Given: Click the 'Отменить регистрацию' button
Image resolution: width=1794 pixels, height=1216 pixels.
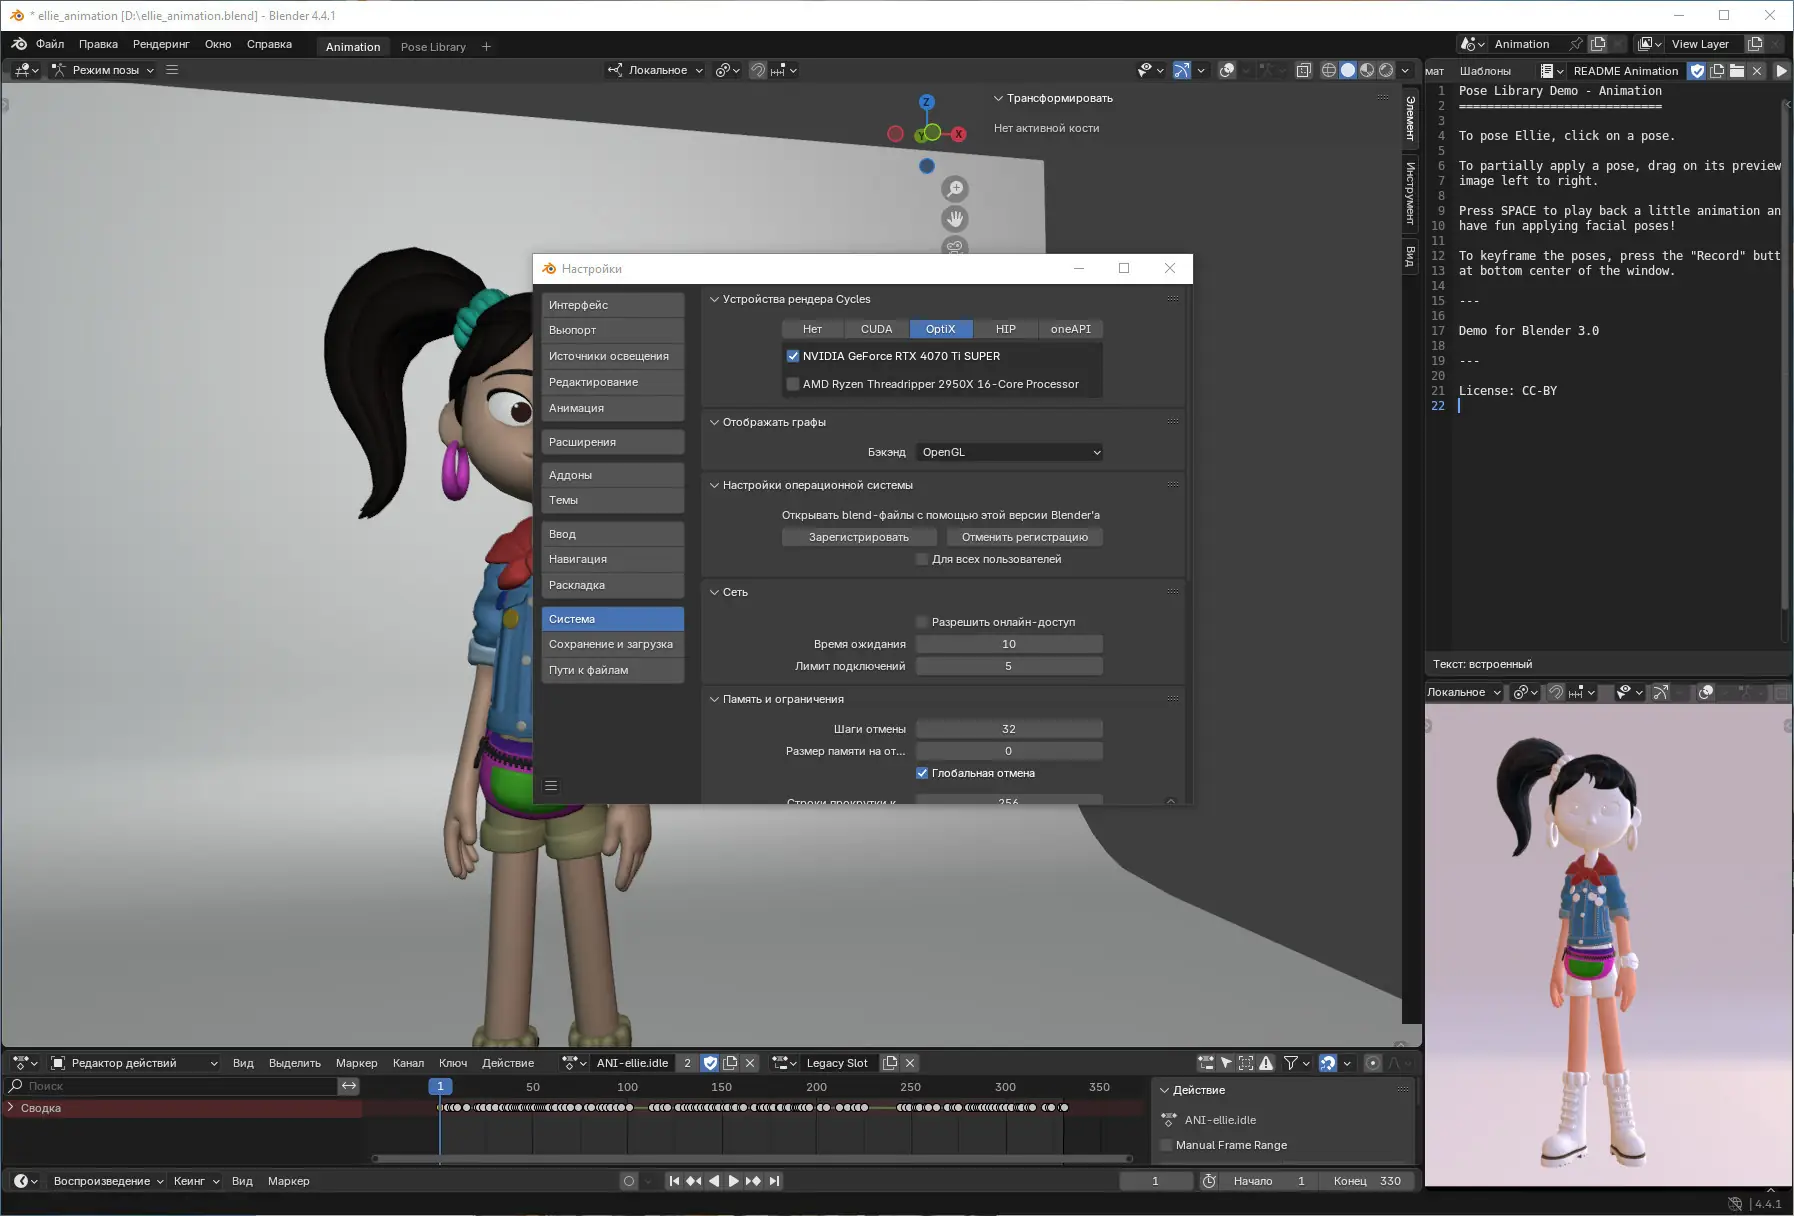Looking at the screenshot, I should pos(1024,537).
